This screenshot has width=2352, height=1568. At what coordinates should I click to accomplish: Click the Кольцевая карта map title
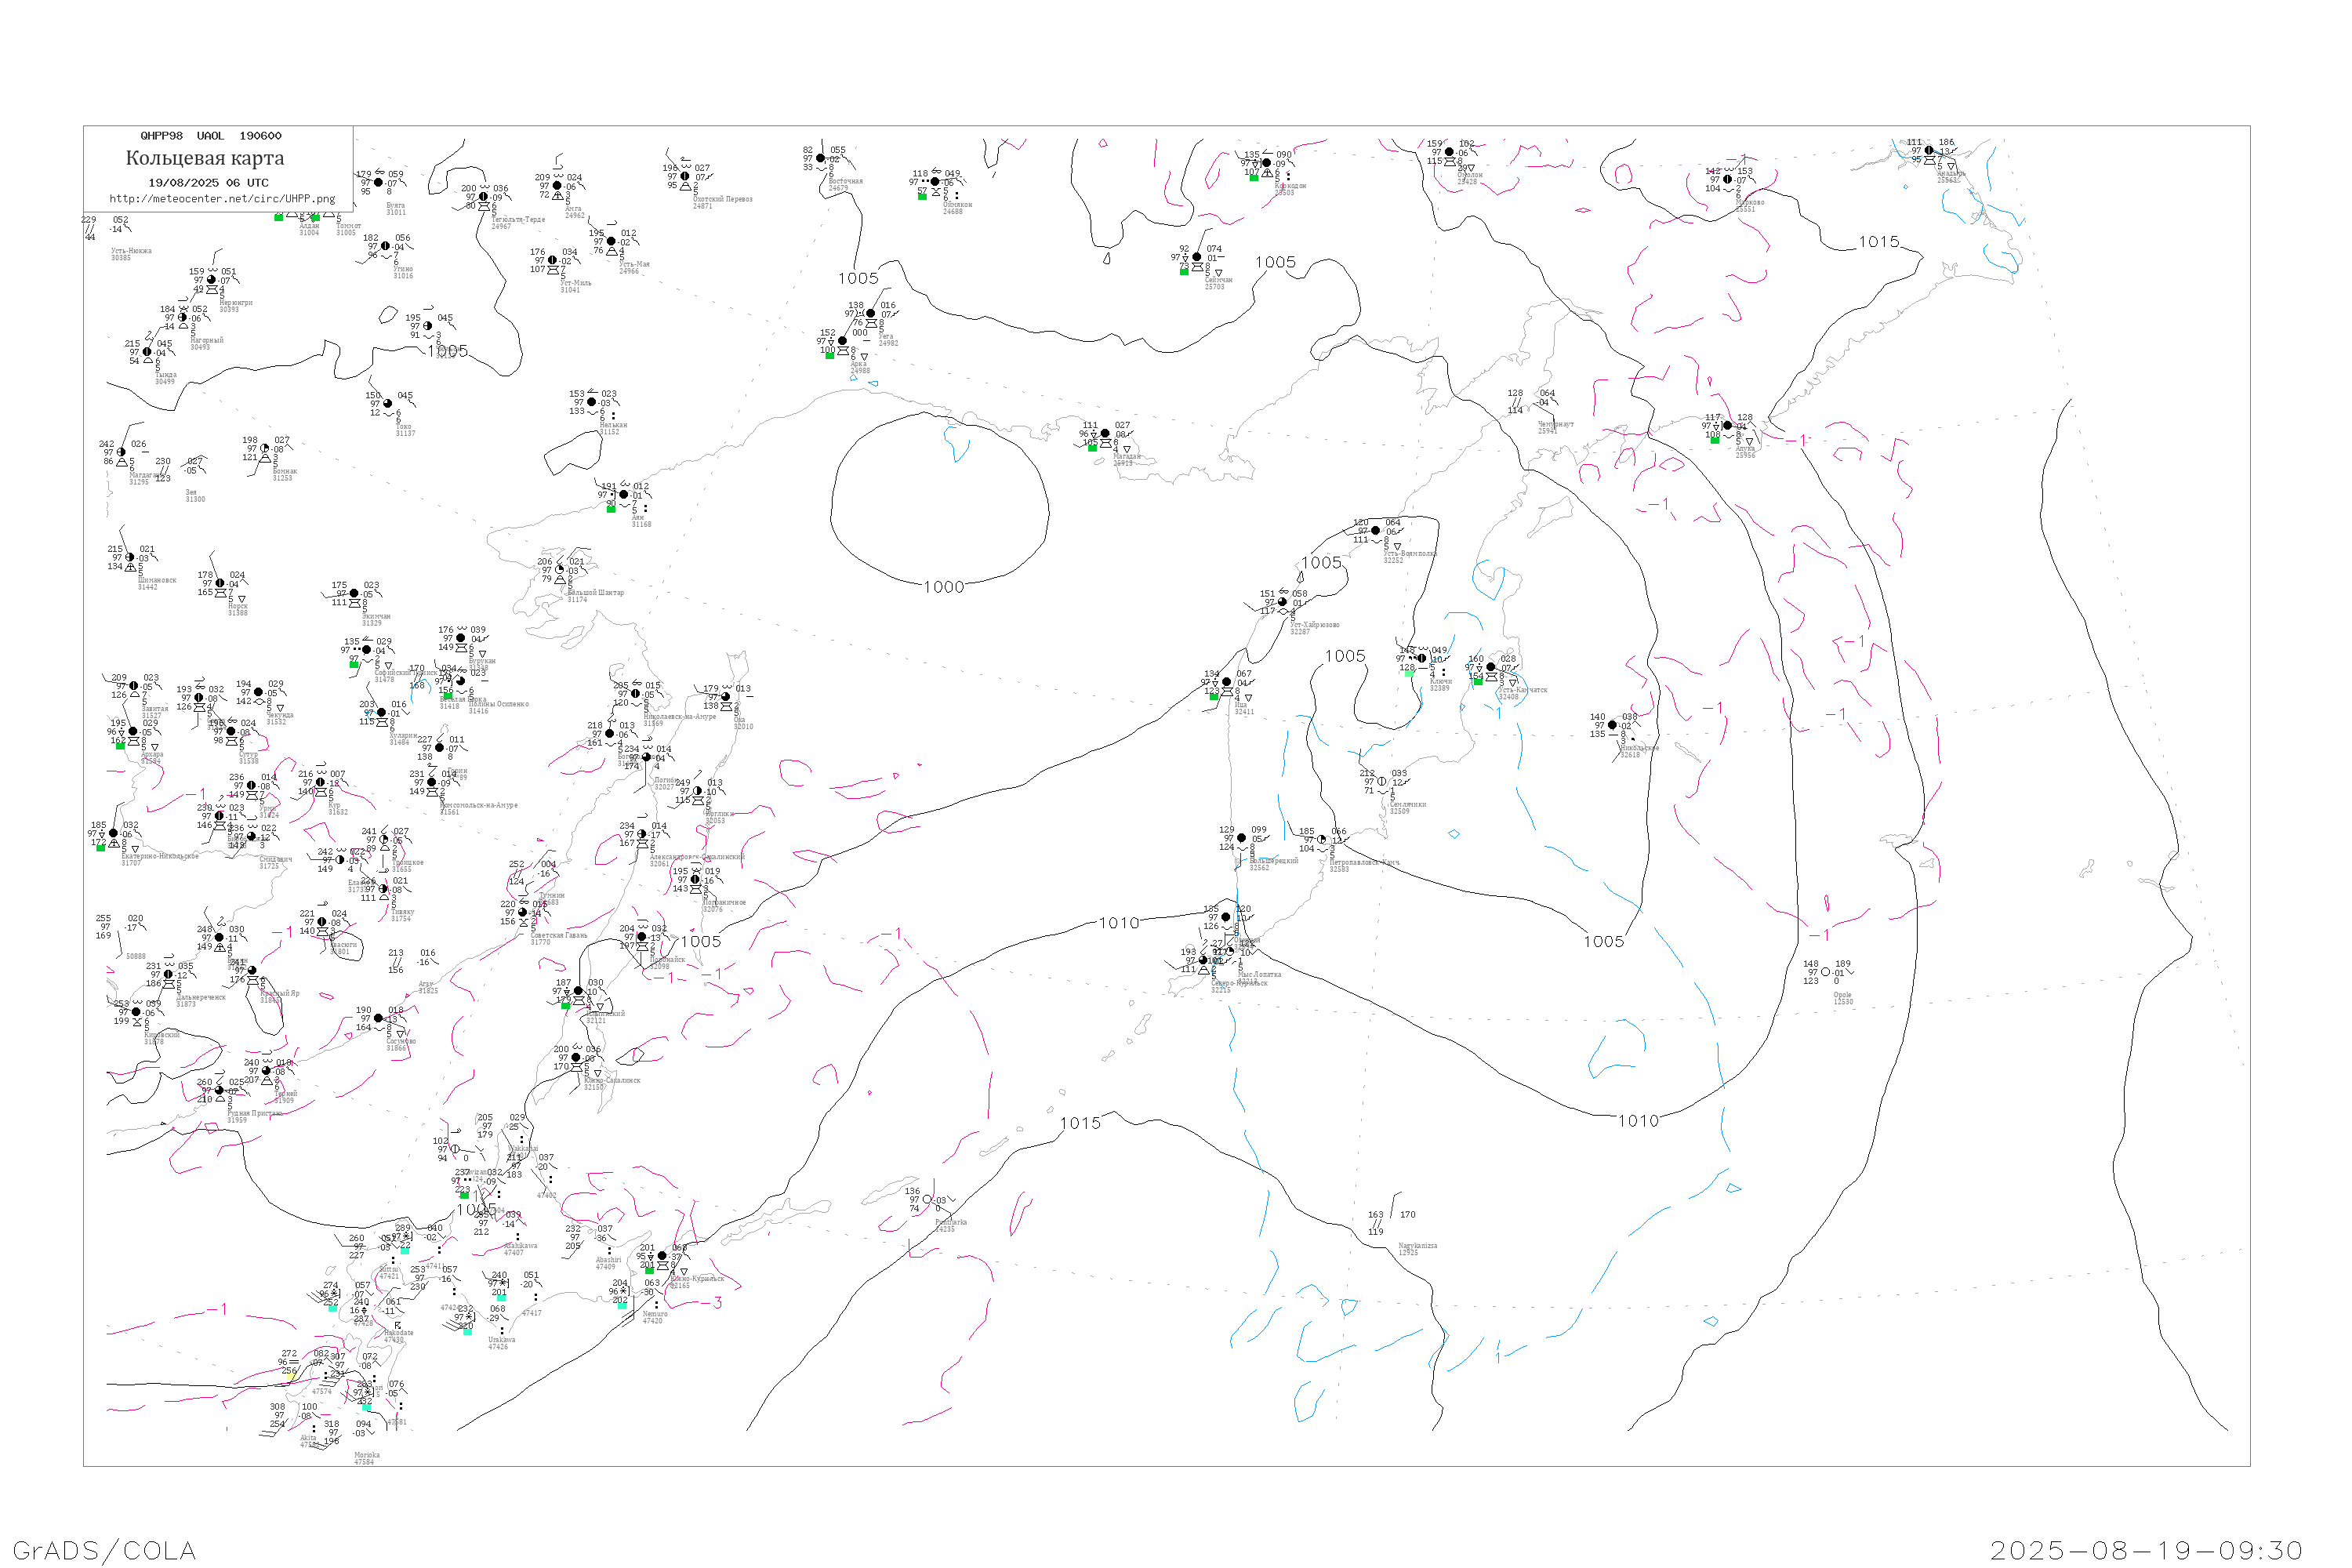[205, 158]
